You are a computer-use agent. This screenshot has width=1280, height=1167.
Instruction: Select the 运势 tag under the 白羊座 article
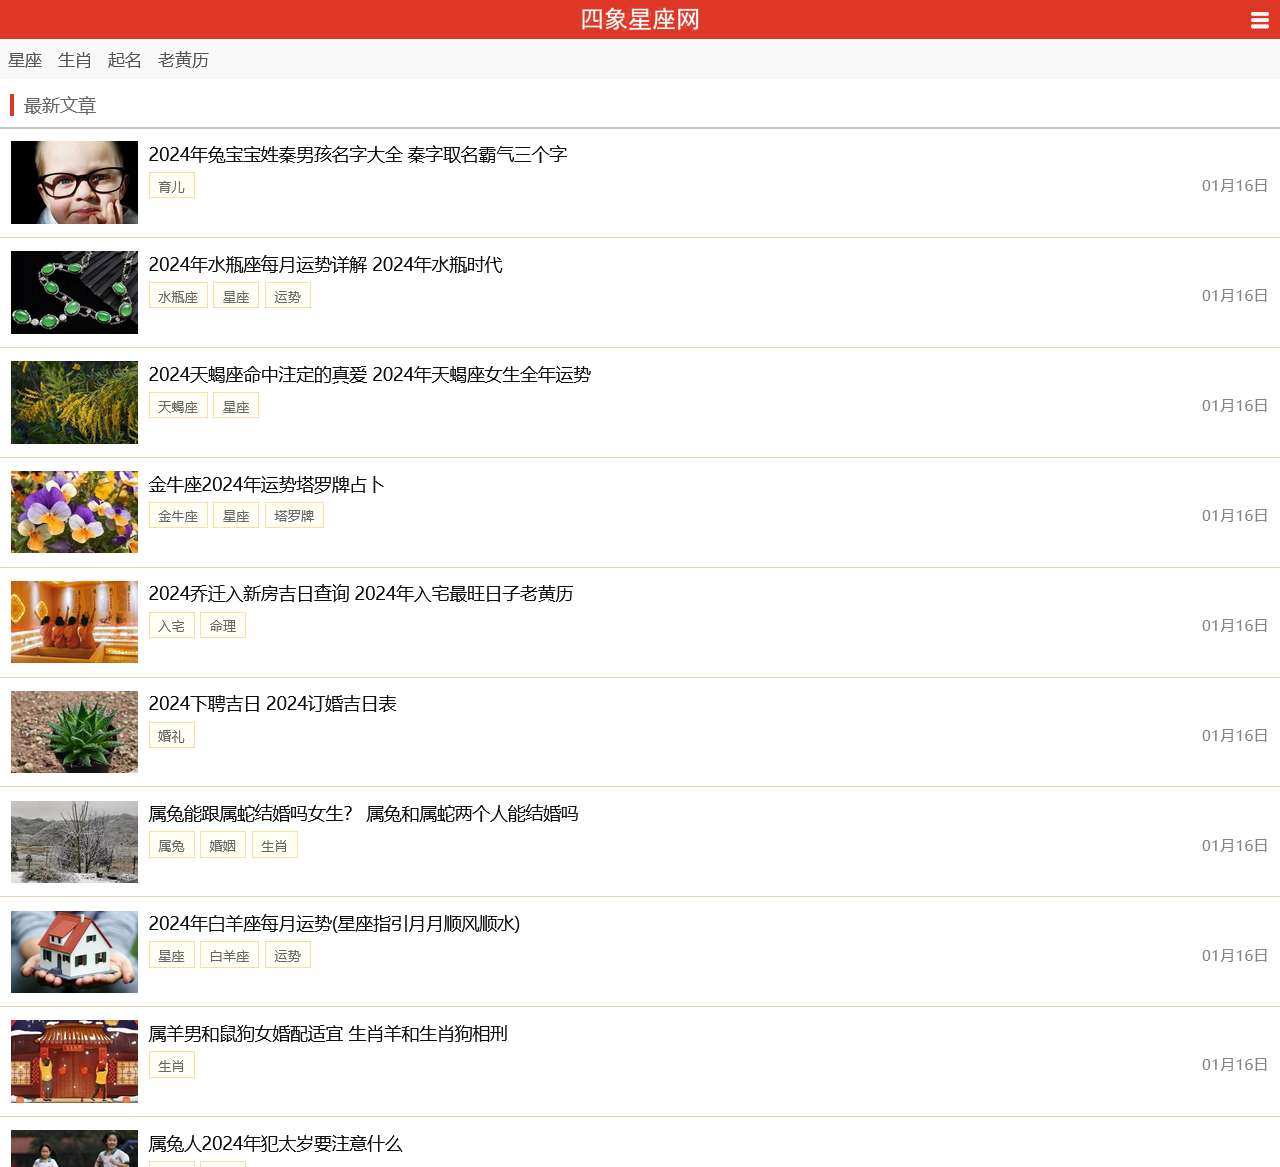pyautogui.click(x=288, y=956)
